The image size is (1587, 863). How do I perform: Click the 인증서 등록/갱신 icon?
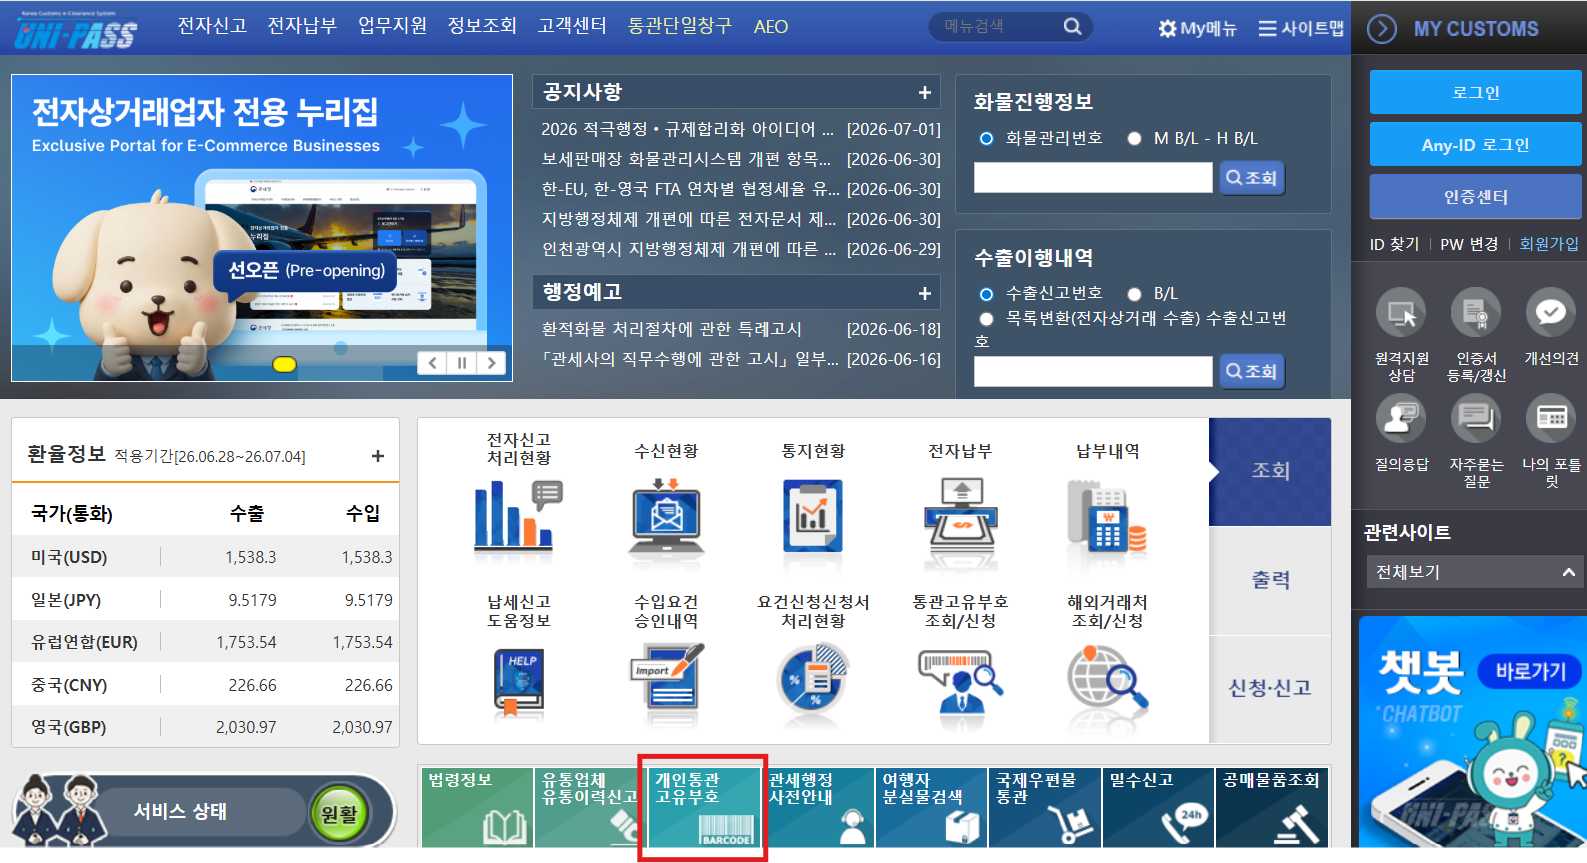click(1476, 313)
